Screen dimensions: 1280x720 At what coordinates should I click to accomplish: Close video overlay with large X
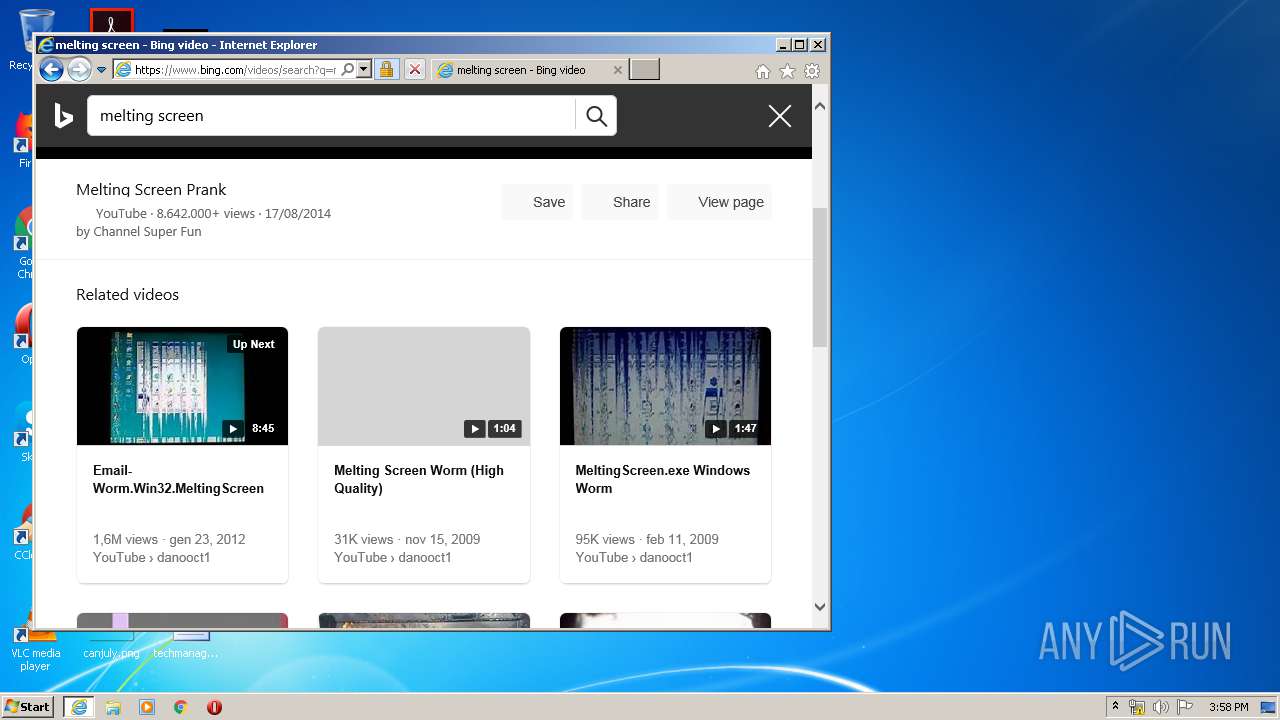780,116
